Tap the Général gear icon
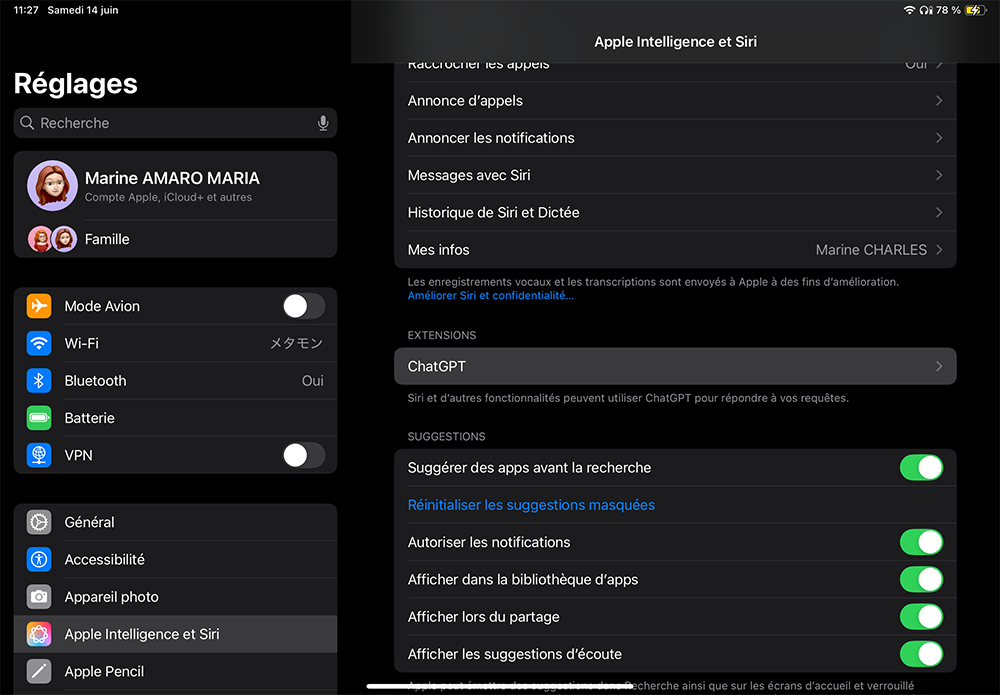This screenshot has height=695, width=1000. [x=39, y=522]
